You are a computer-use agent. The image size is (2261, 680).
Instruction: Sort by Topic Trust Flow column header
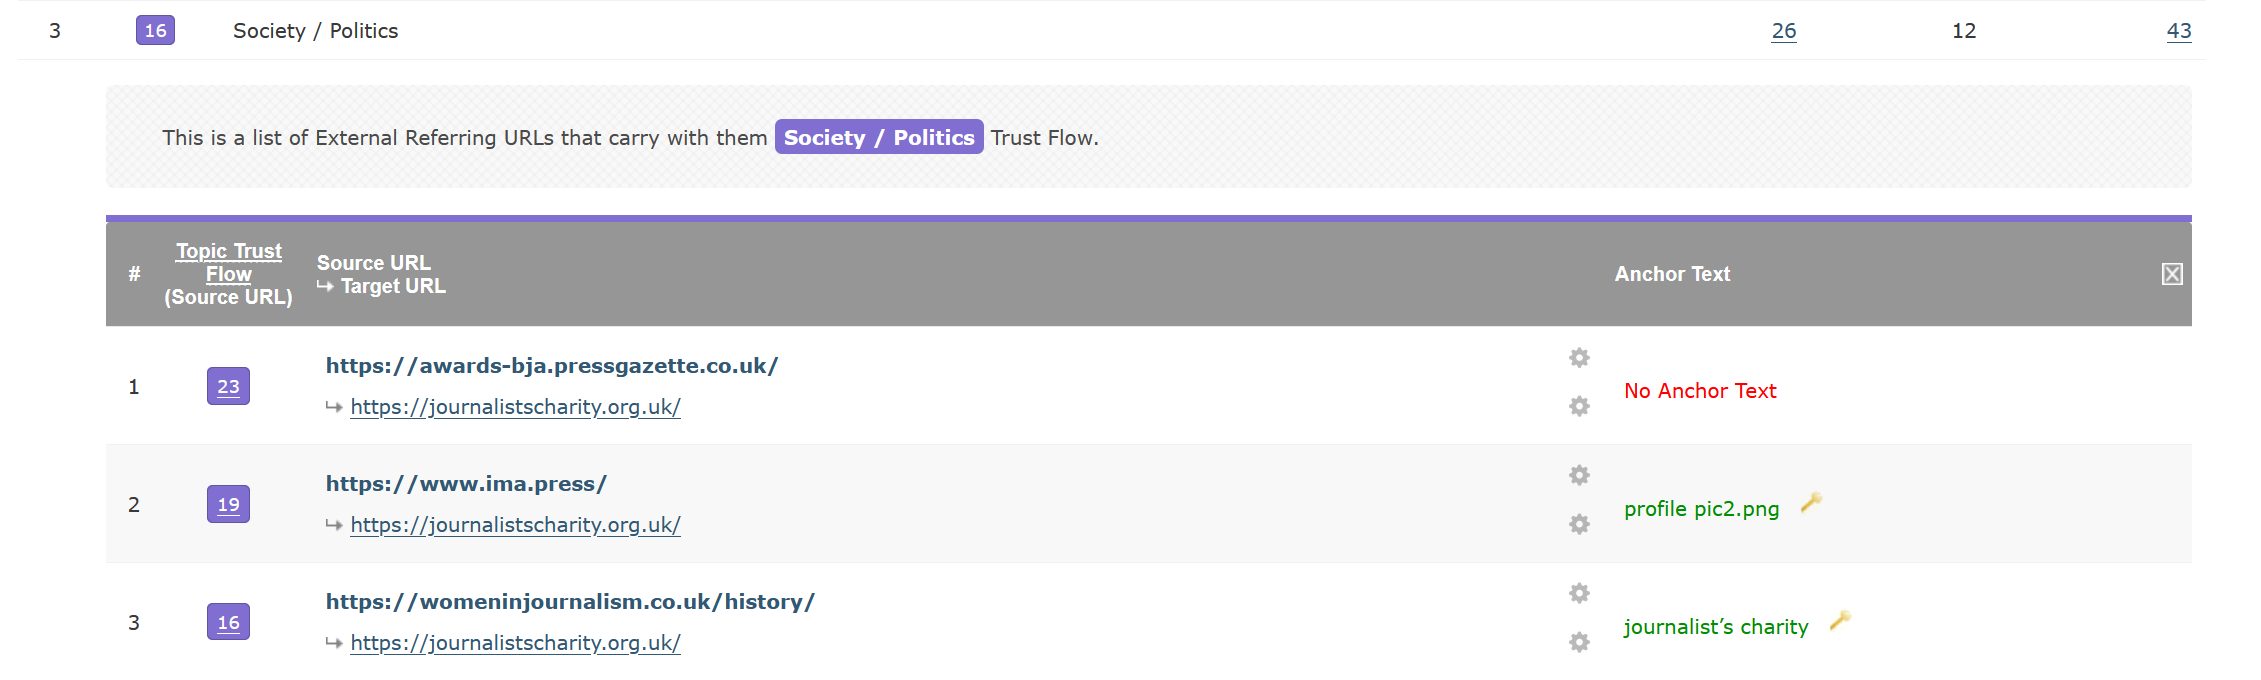click(x=229, y=262)
